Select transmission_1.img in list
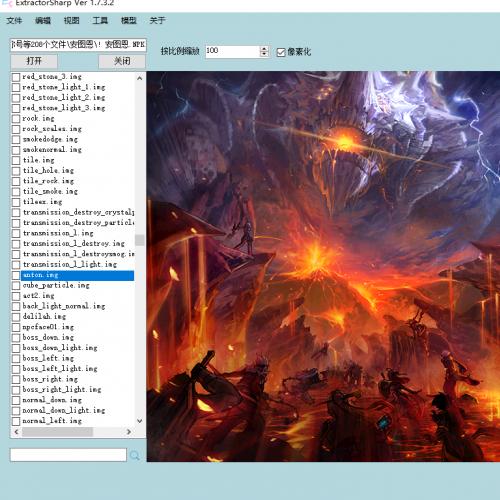500x500 pixels. 58,233
